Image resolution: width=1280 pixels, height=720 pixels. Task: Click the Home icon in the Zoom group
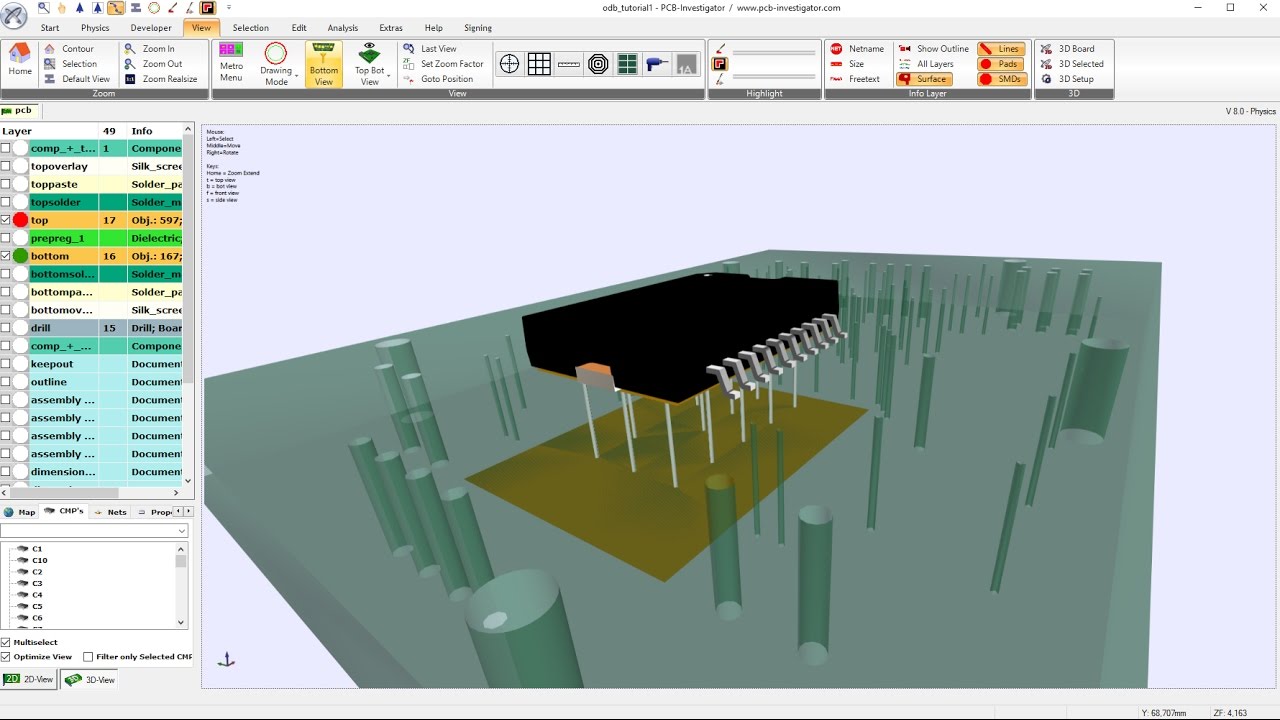pos(20,59)
